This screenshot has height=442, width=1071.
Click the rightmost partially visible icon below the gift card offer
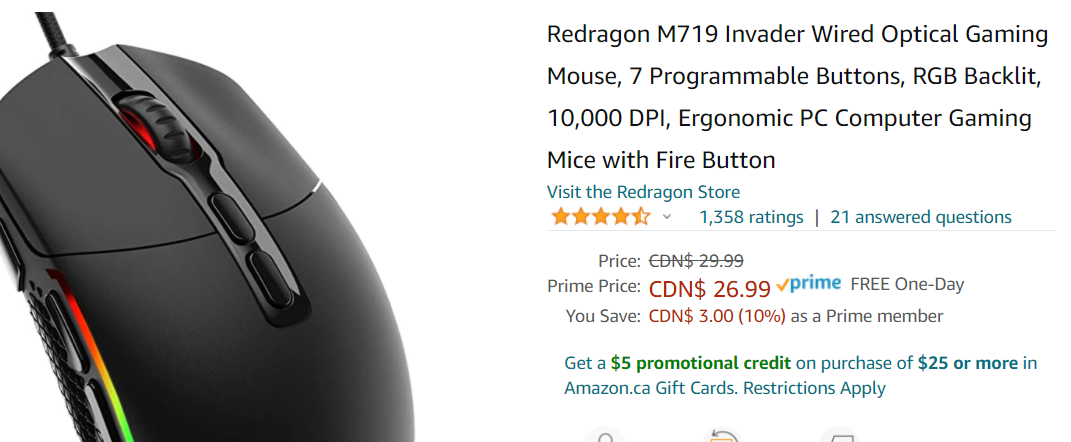coord(839,436)
